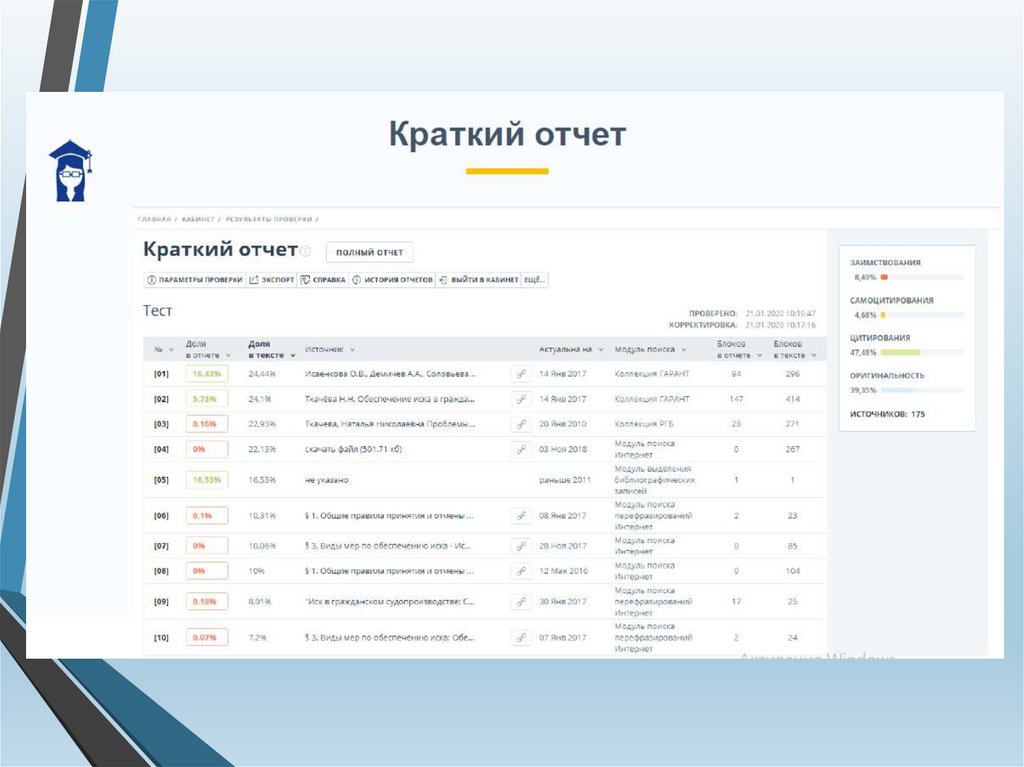Screen dimensions: 1024x767
Task: Expand the Ещё... menu
Action: pos(535,280)
